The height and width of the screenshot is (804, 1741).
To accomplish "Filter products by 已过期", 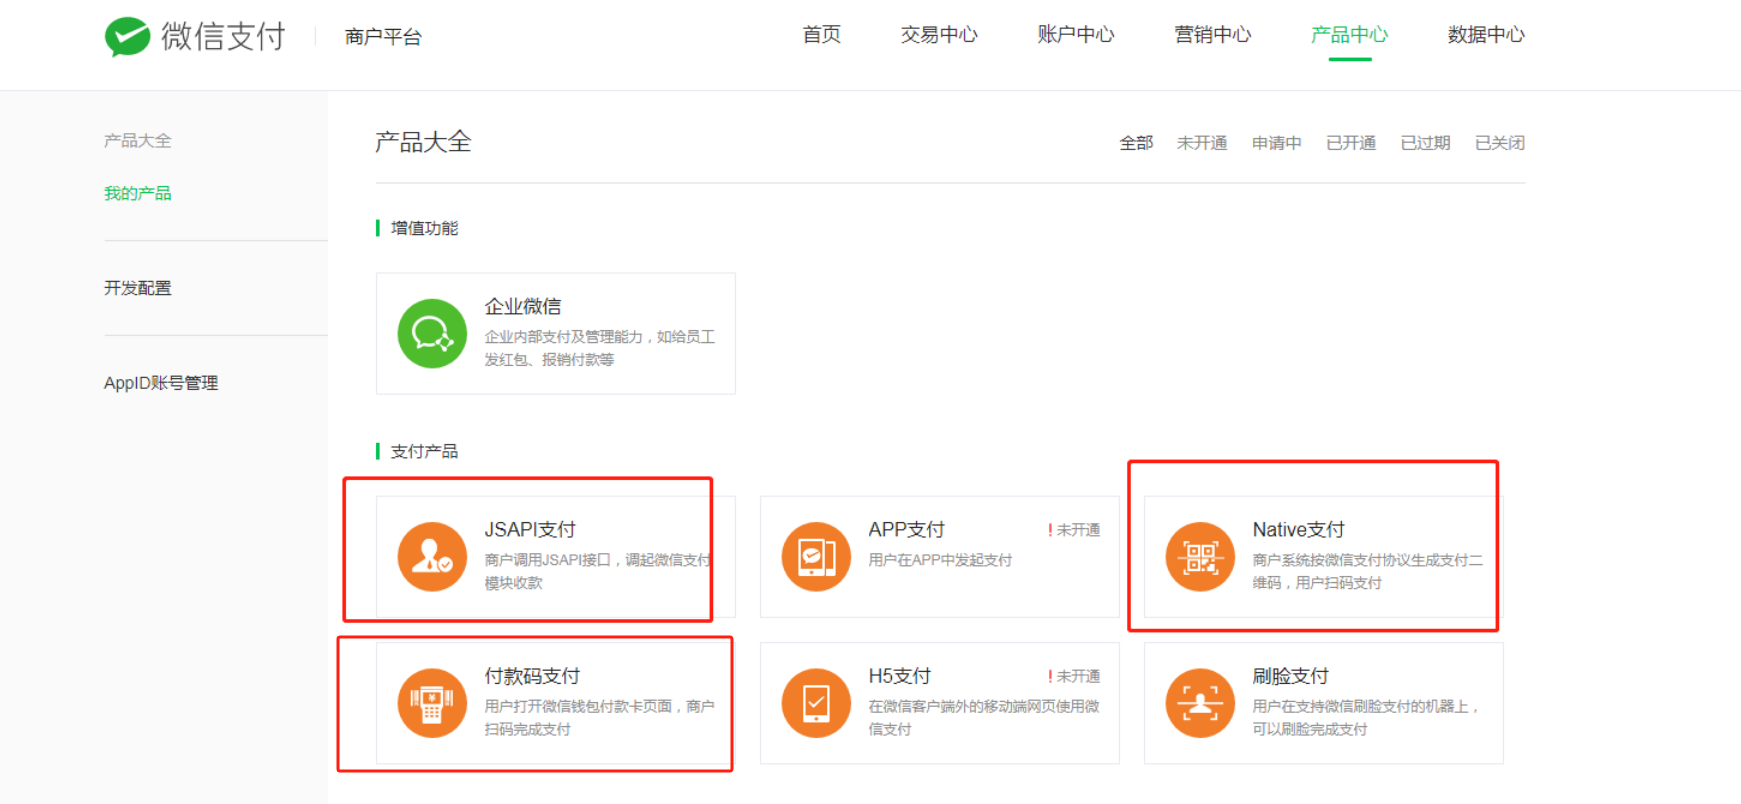I will point(1425,143).
